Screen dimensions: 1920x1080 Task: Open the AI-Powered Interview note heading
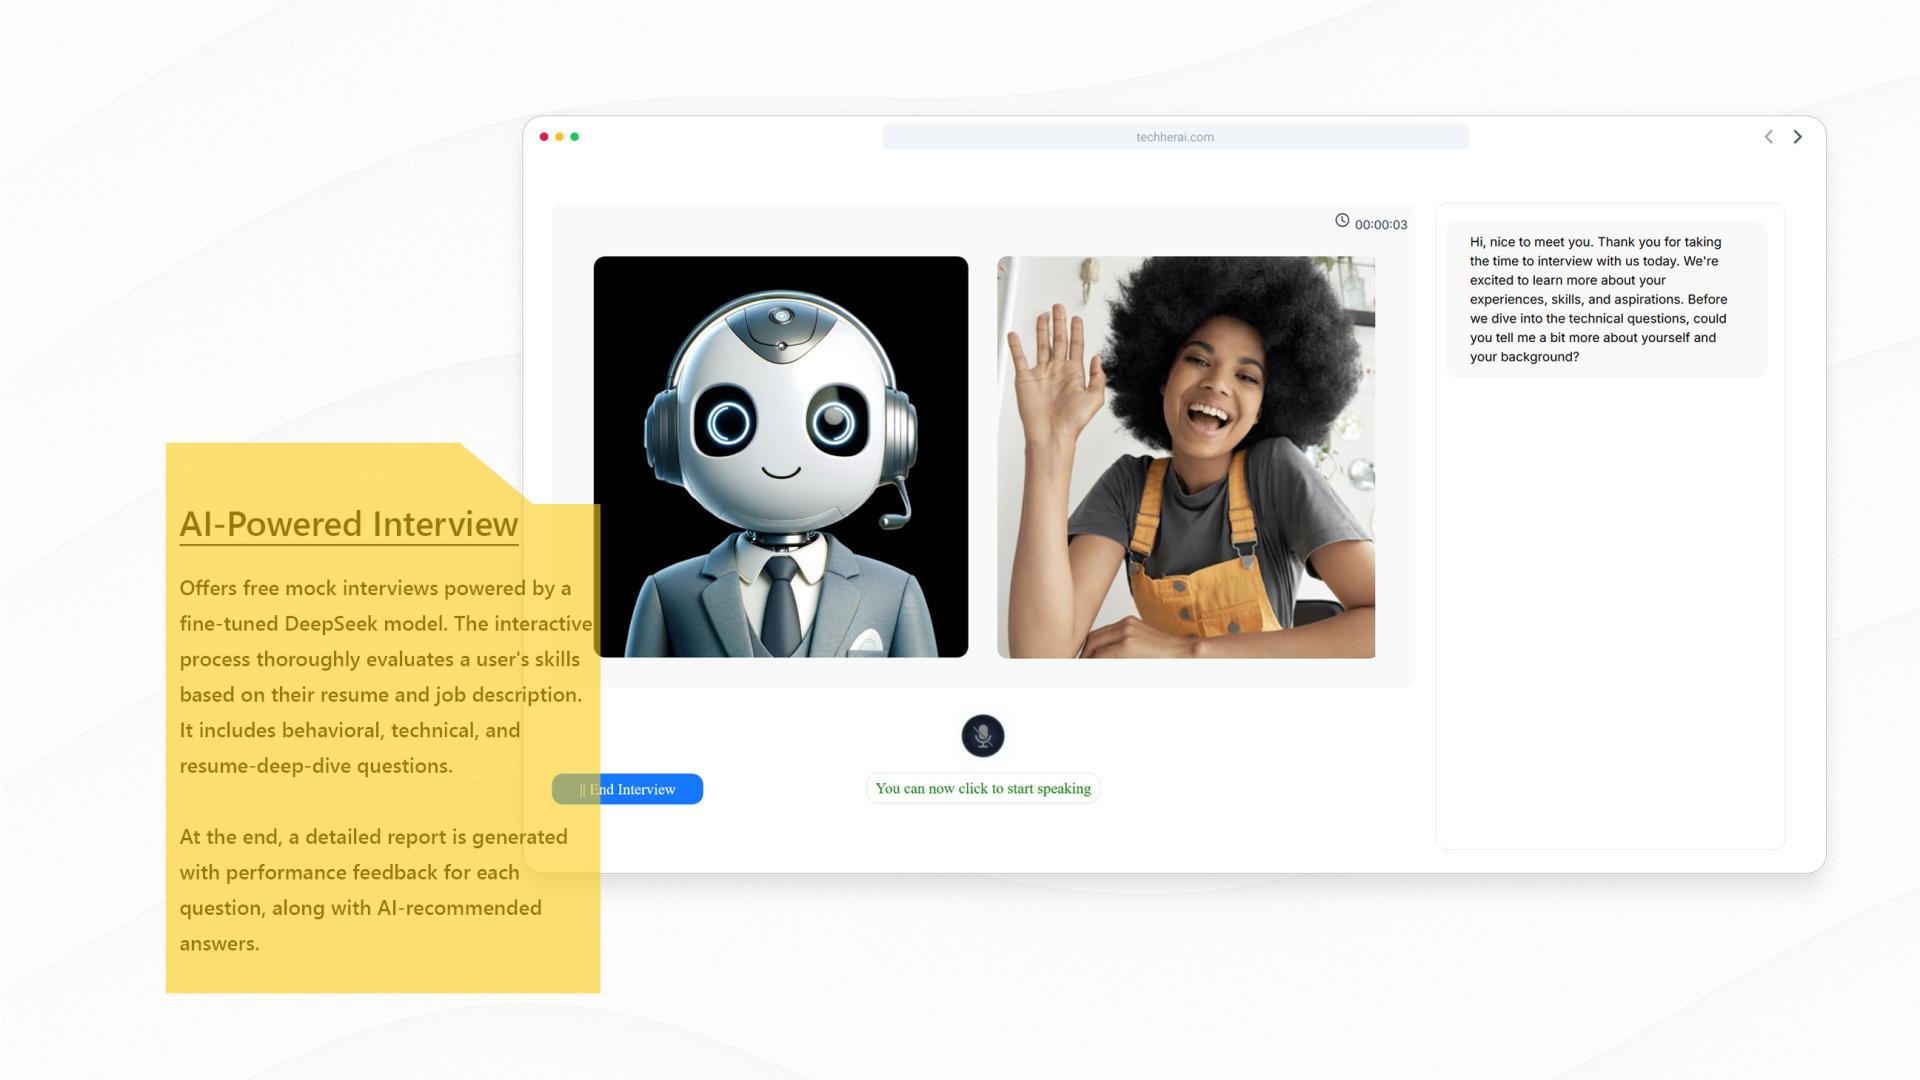[x=348, y=523]
